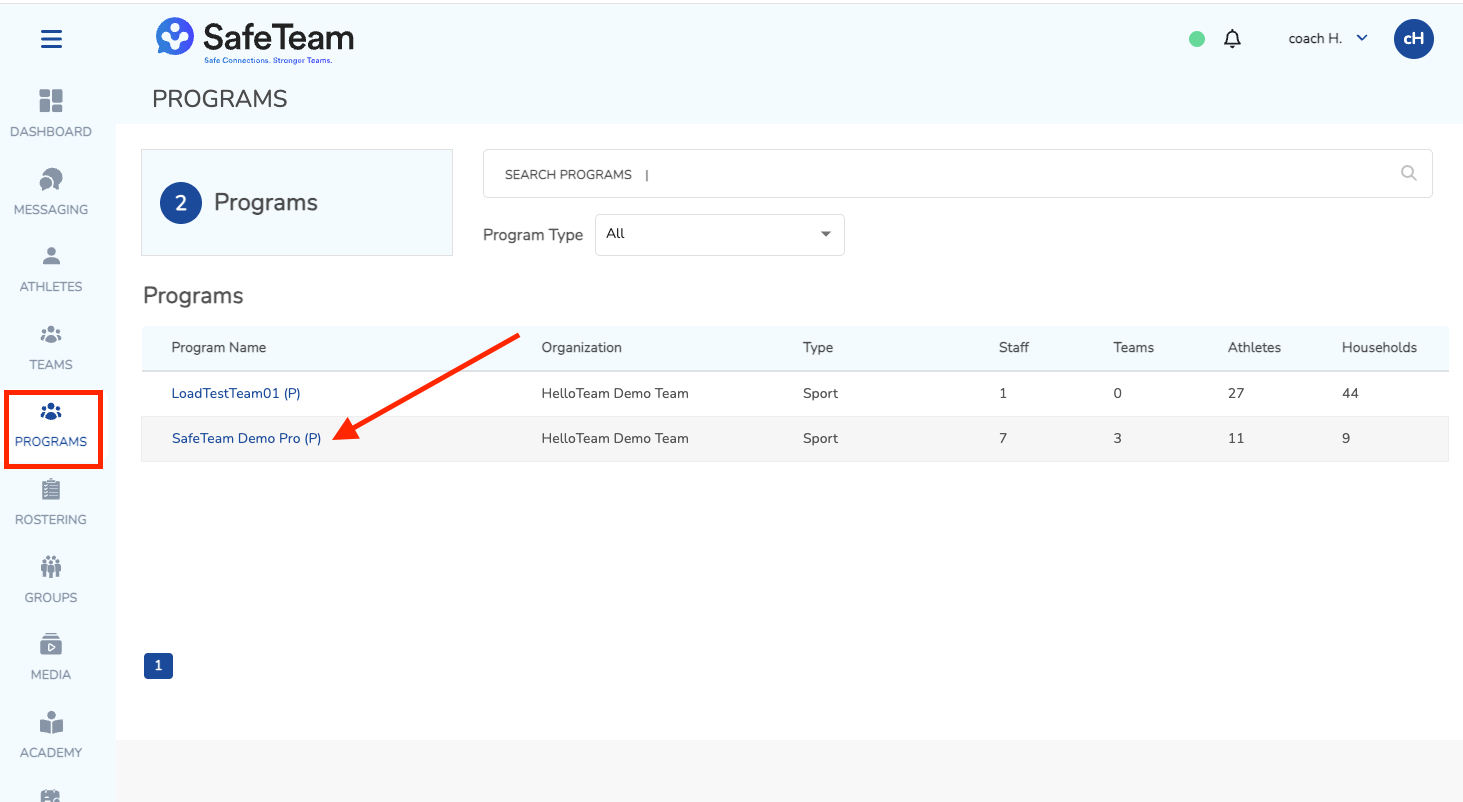Open the Media play icon

click(51, 644)
